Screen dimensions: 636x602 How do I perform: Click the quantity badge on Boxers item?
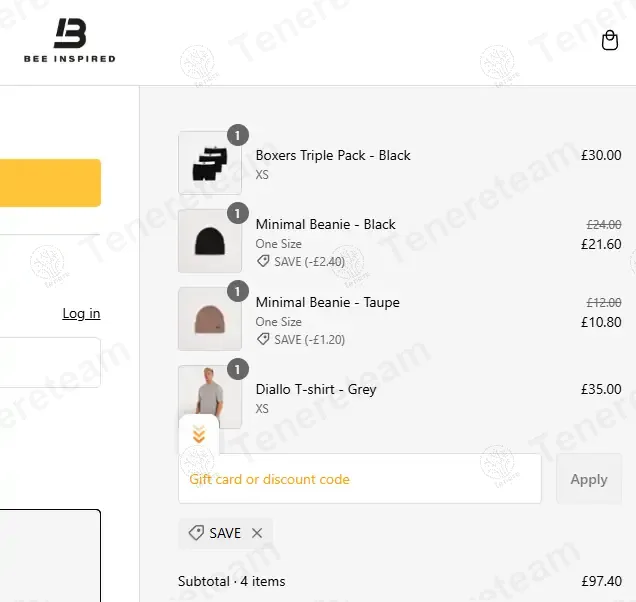pos(238,135)
